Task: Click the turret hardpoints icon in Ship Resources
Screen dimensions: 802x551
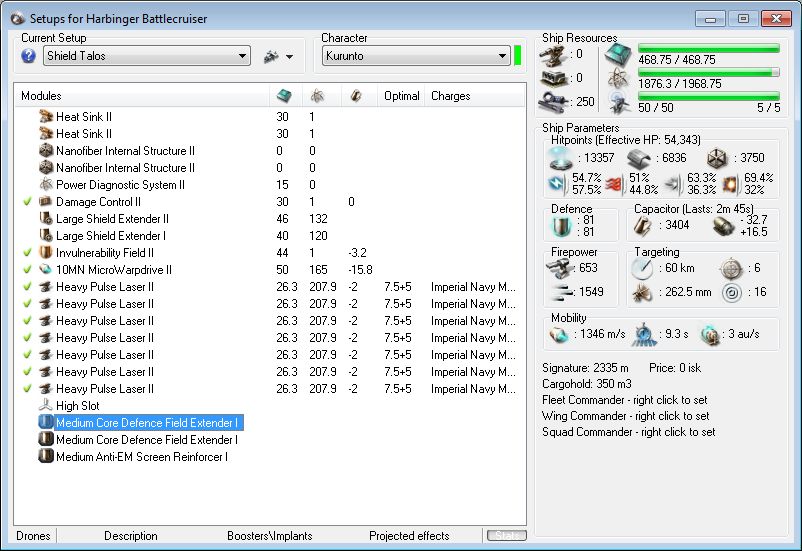Action: pos(555,55)
